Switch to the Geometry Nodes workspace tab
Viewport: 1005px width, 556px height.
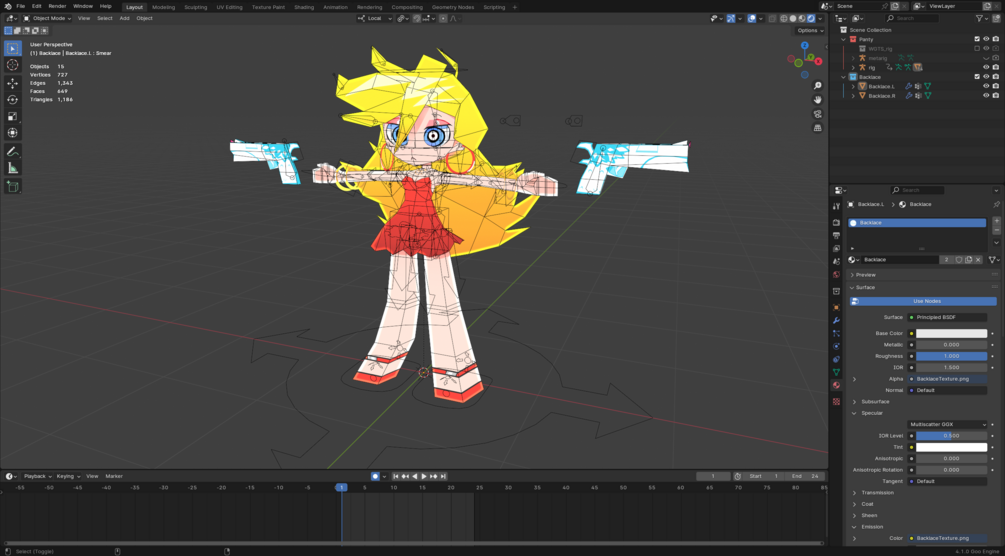tap(453, 7)
